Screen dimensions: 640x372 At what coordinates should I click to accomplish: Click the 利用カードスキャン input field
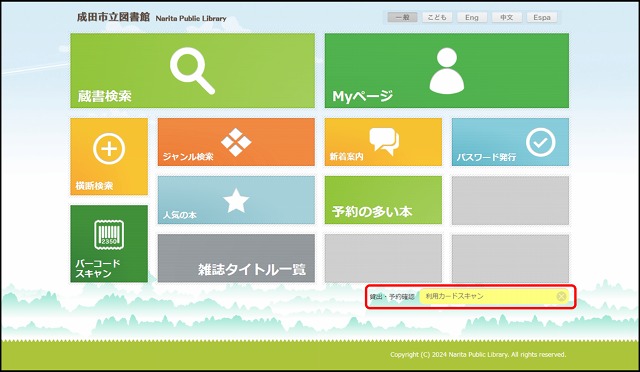(494, 296)
